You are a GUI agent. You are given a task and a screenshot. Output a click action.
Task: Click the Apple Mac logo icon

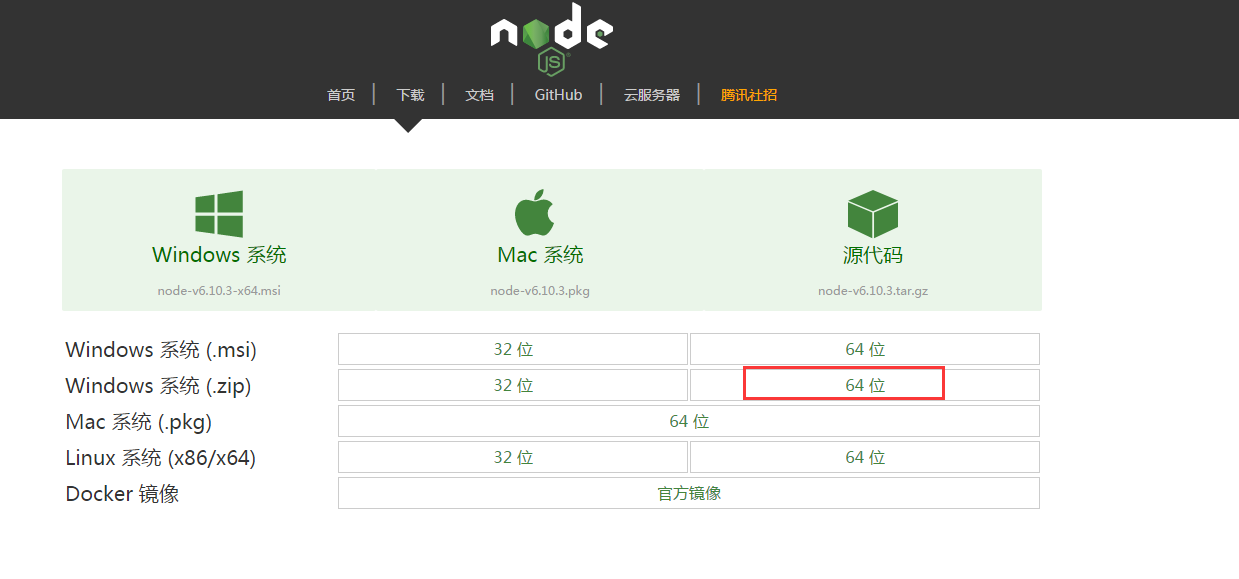tap(535, 212)
